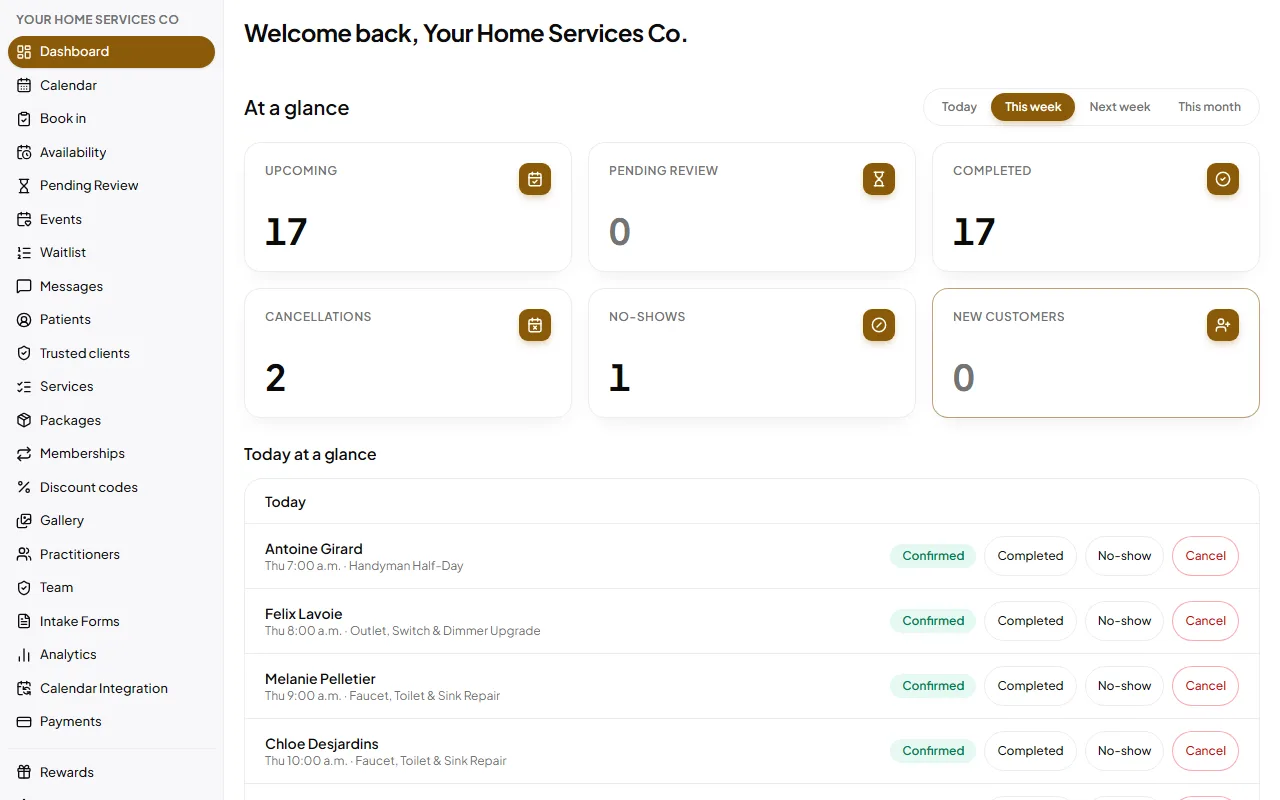The image size is (1280, 800).
Task: Click the Dashboard grid icon in sidebar
Action: 24,52
